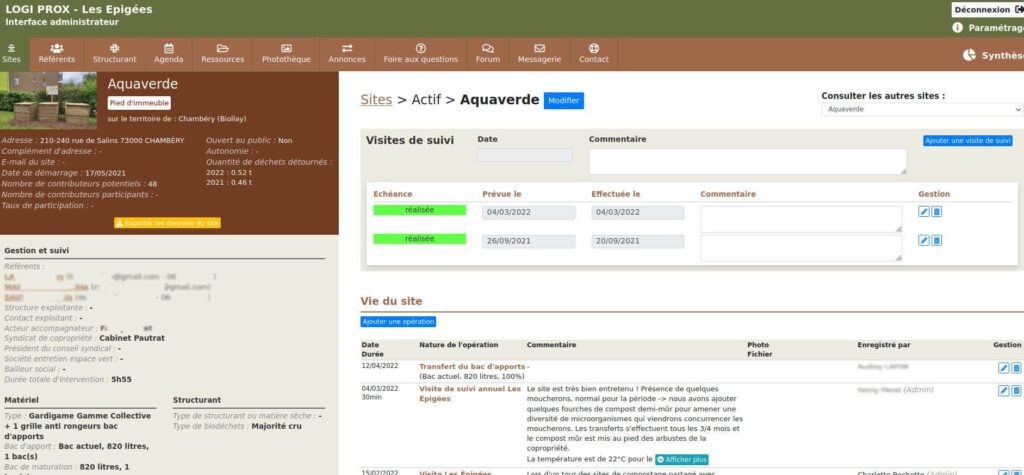Delete the 12/04/2022 bin transfer operation

click(x=1016, y=368)
